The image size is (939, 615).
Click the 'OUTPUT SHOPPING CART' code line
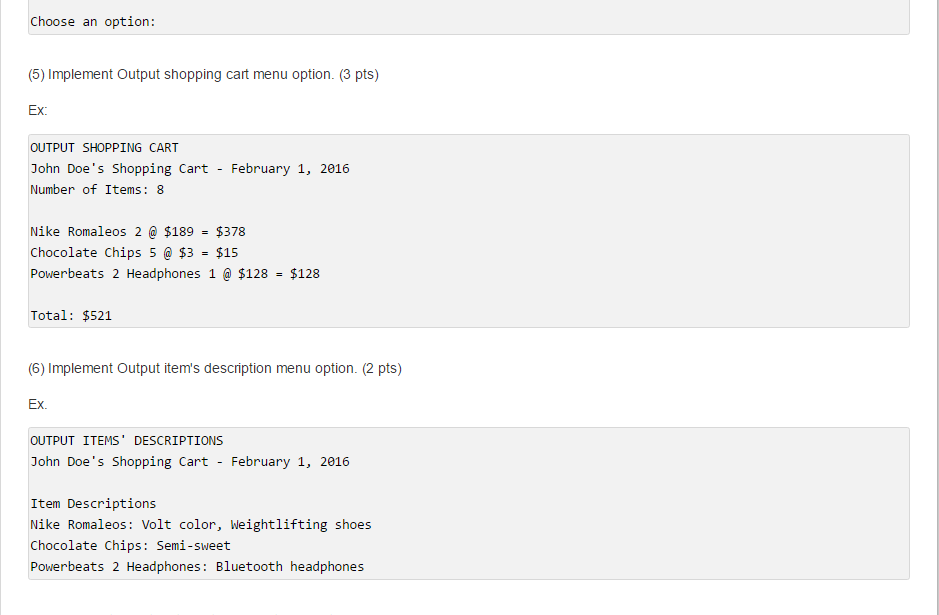[104, 148]
